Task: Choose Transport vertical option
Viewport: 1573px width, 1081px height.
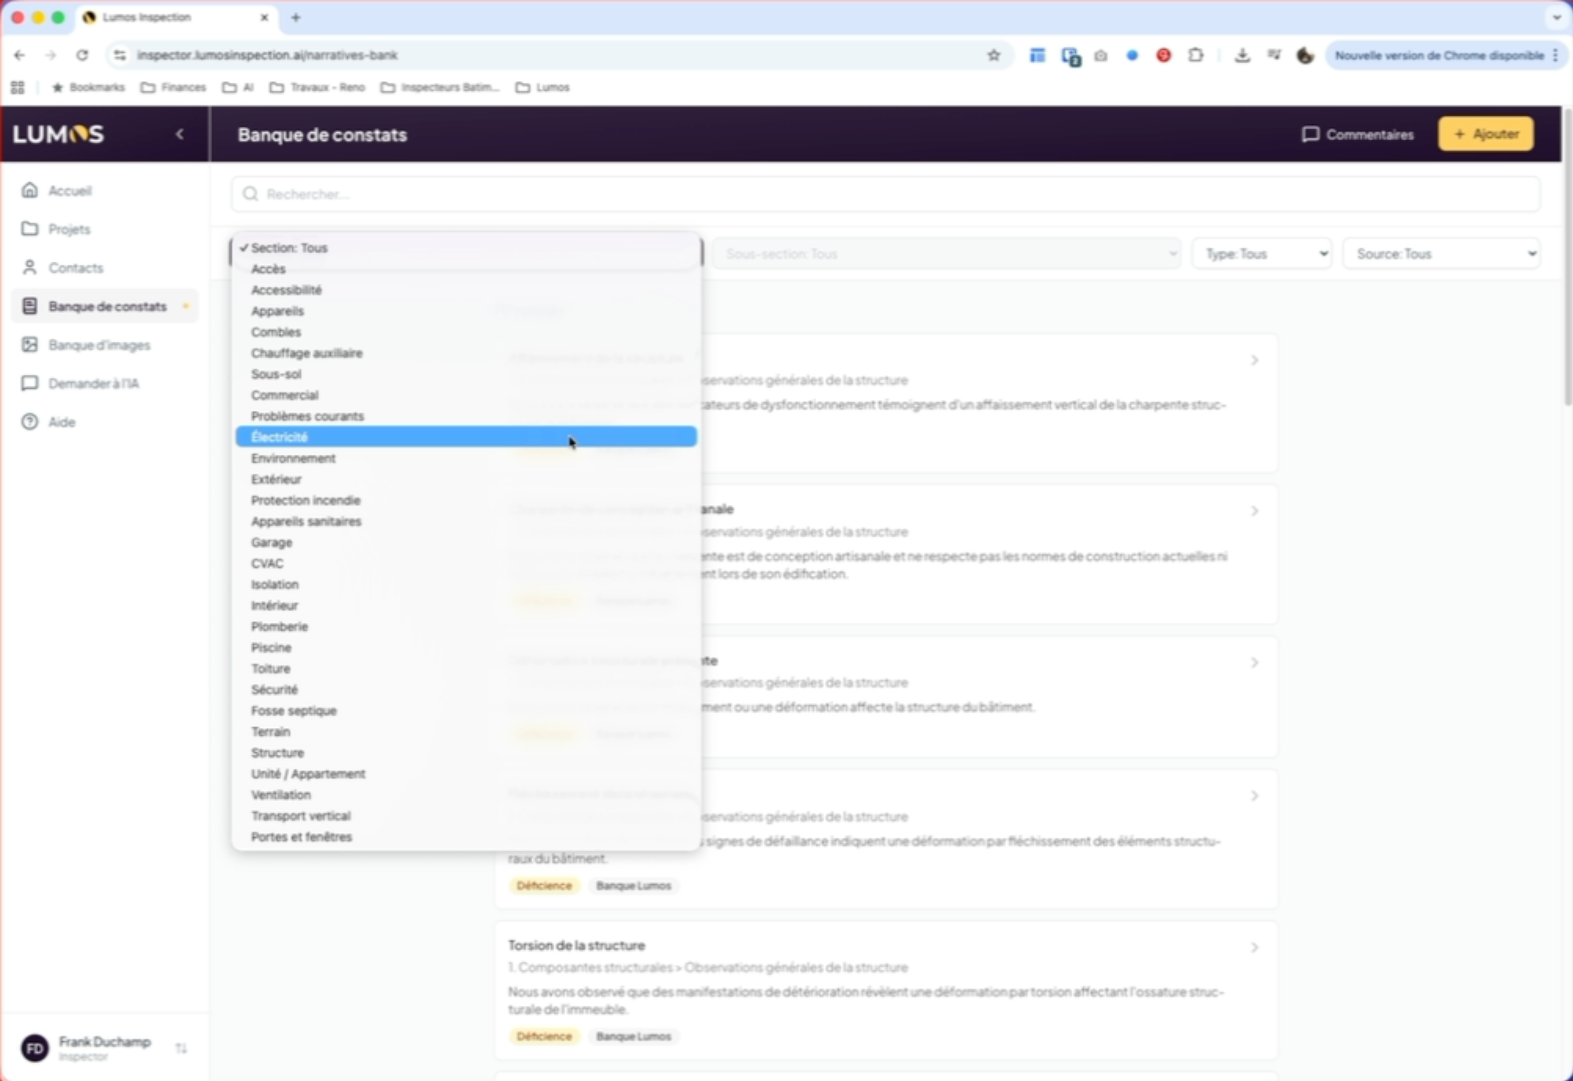Action: [x=466, y=816]
